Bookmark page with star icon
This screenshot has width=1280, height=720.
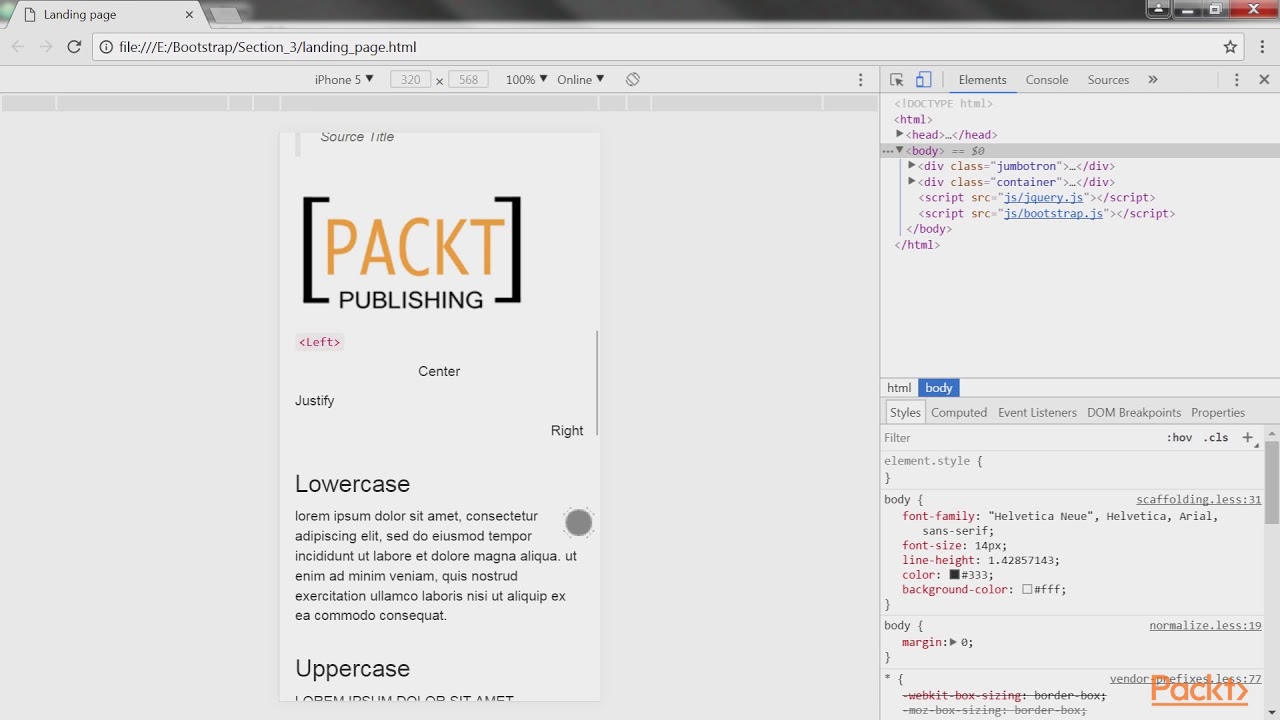point(1230,47)
